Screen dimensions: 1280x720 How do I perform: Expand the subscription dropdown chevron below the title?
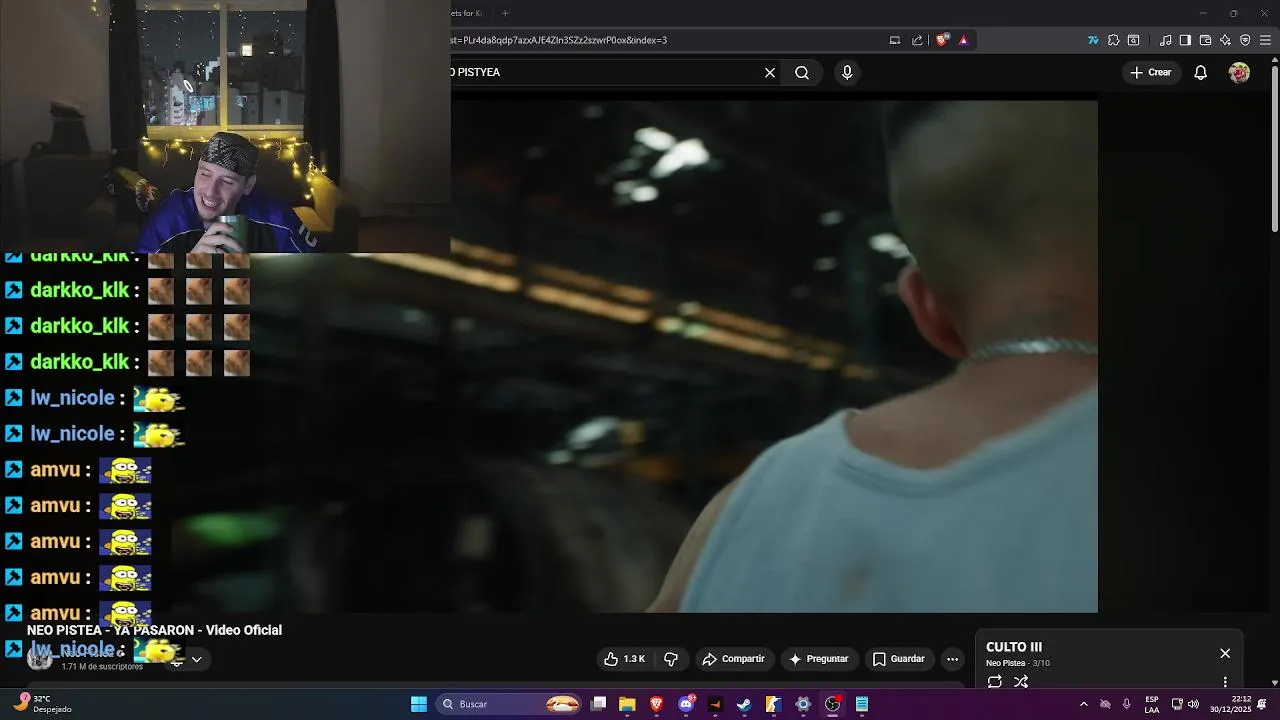coord(196,659)
